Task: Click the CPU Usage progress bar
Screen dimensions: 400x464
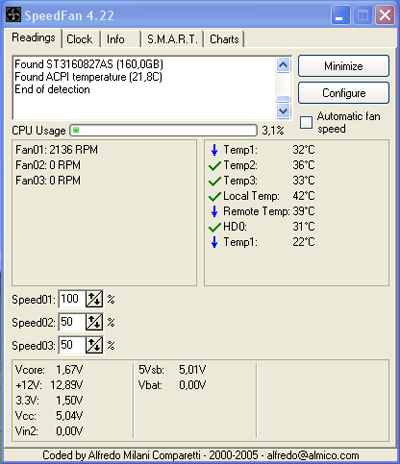Action: [163, 130]
